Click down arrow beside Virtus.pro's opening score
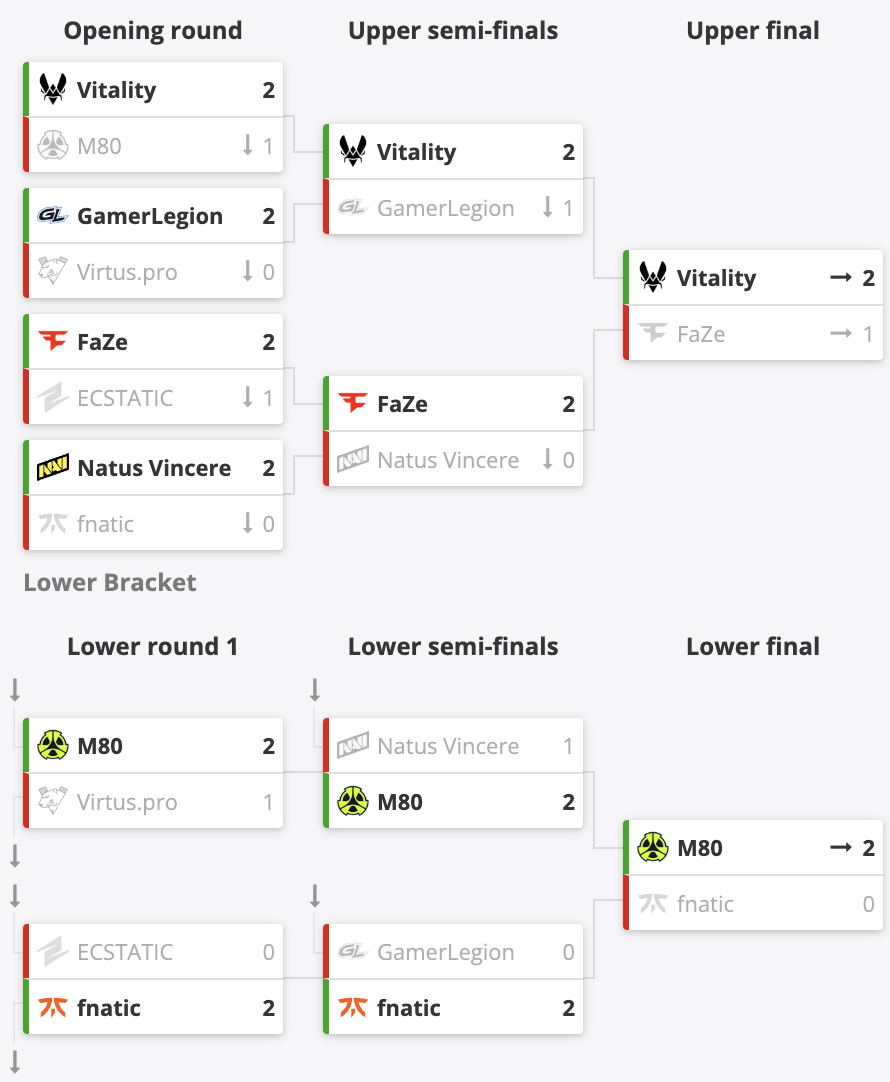The width and height of the screenshot is (890, 1082). coord(248,271)
